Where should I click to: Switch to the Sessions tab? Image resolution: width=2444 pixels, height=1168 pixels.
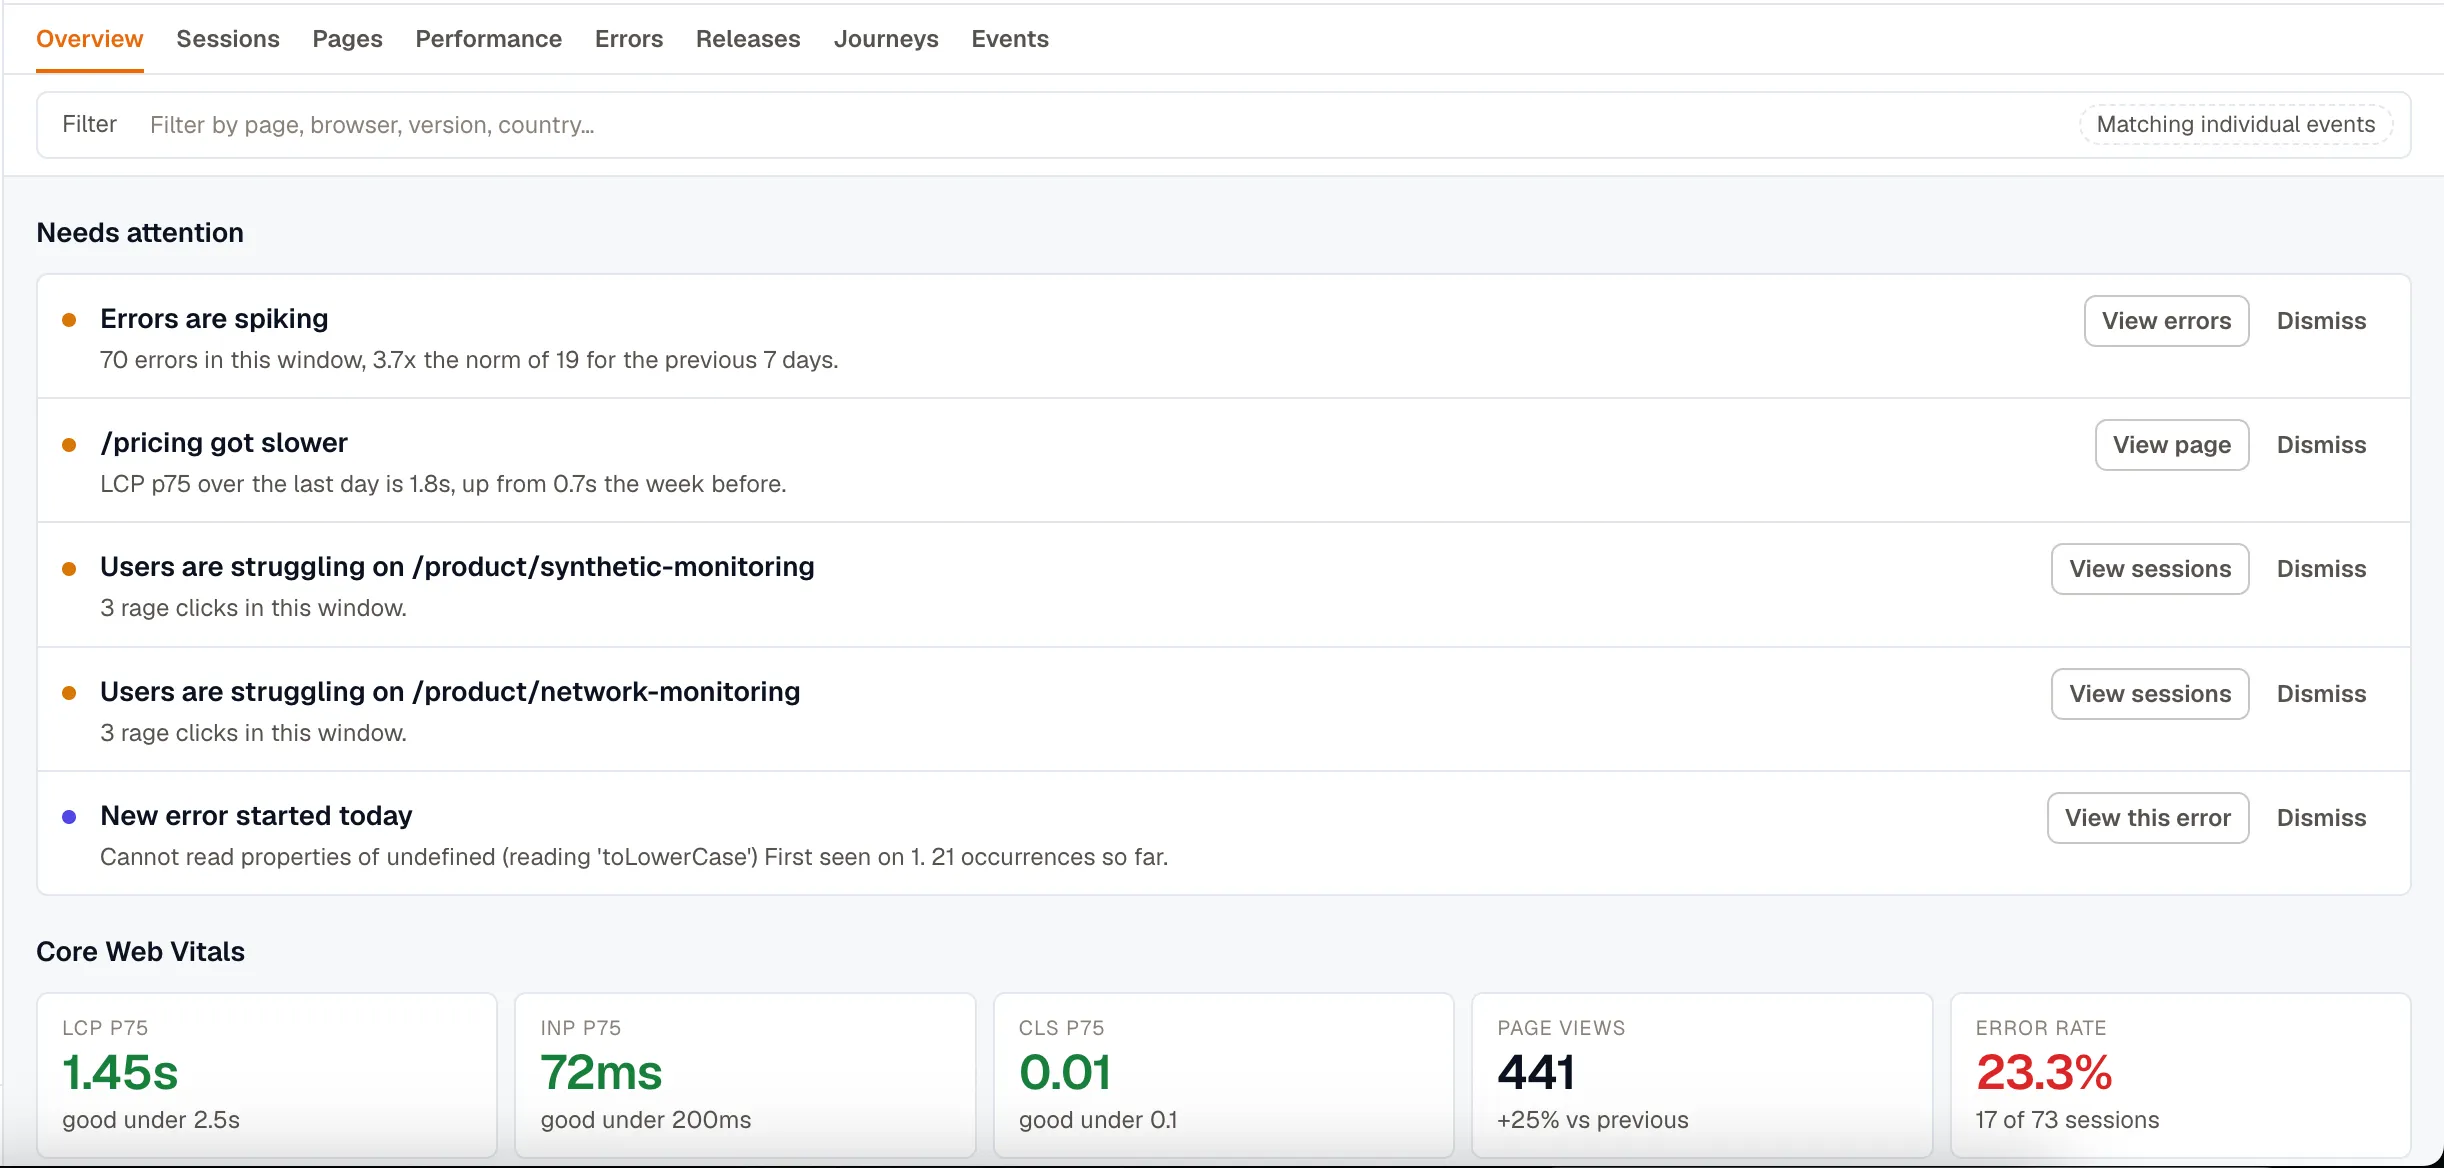(228, 39)
